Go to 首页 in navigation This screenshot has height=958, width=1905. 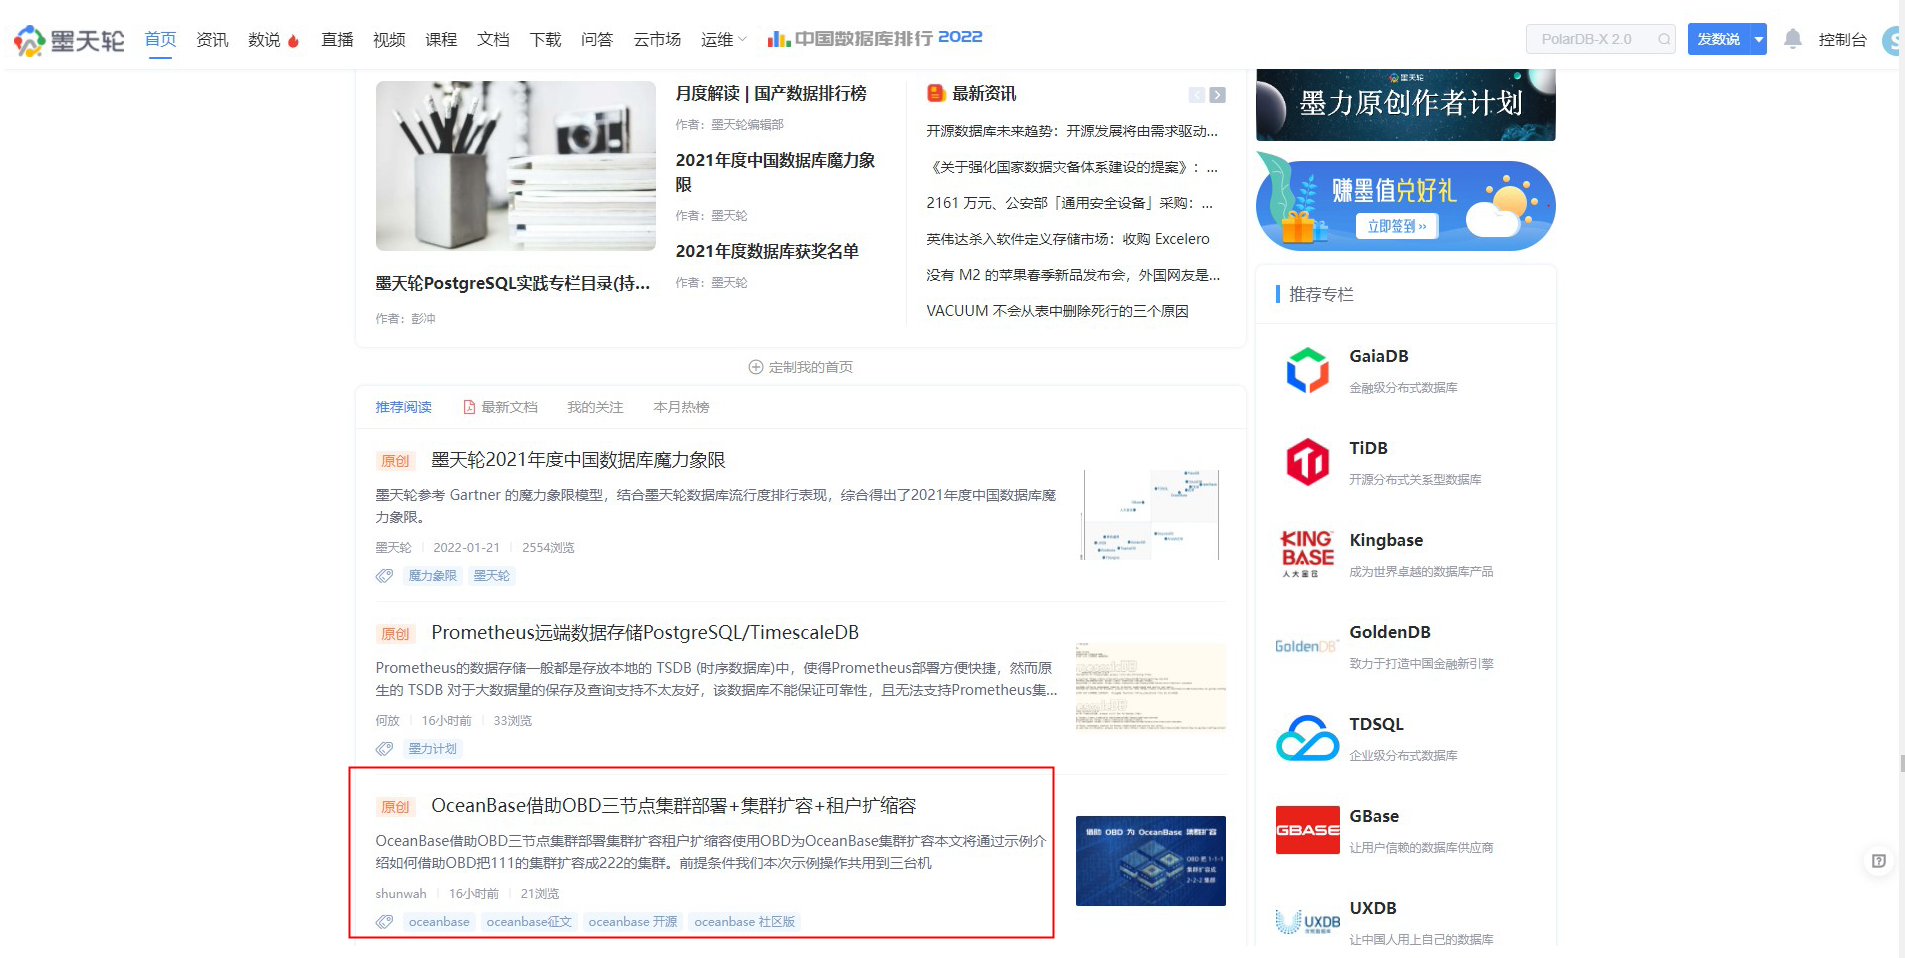pyautogui.click(x=160, y=40)
